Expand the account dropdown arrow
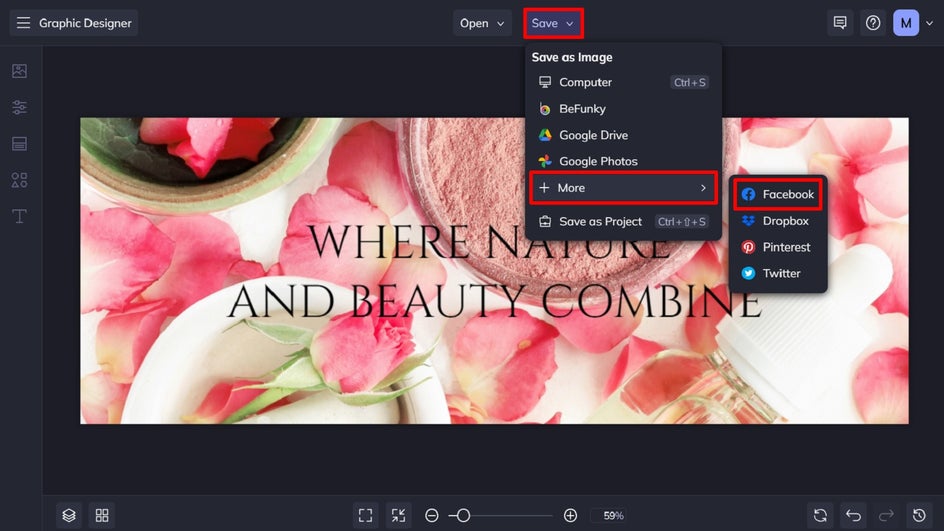Viewport: 944px width, 531px height. tap(930, 23)
